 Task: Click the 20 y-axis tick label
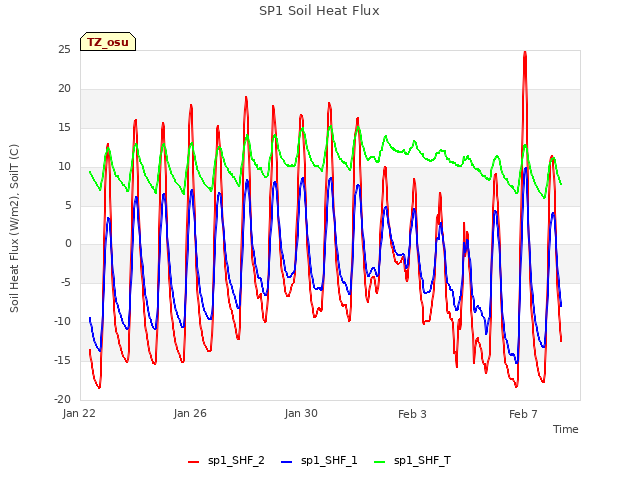point(64,89)
